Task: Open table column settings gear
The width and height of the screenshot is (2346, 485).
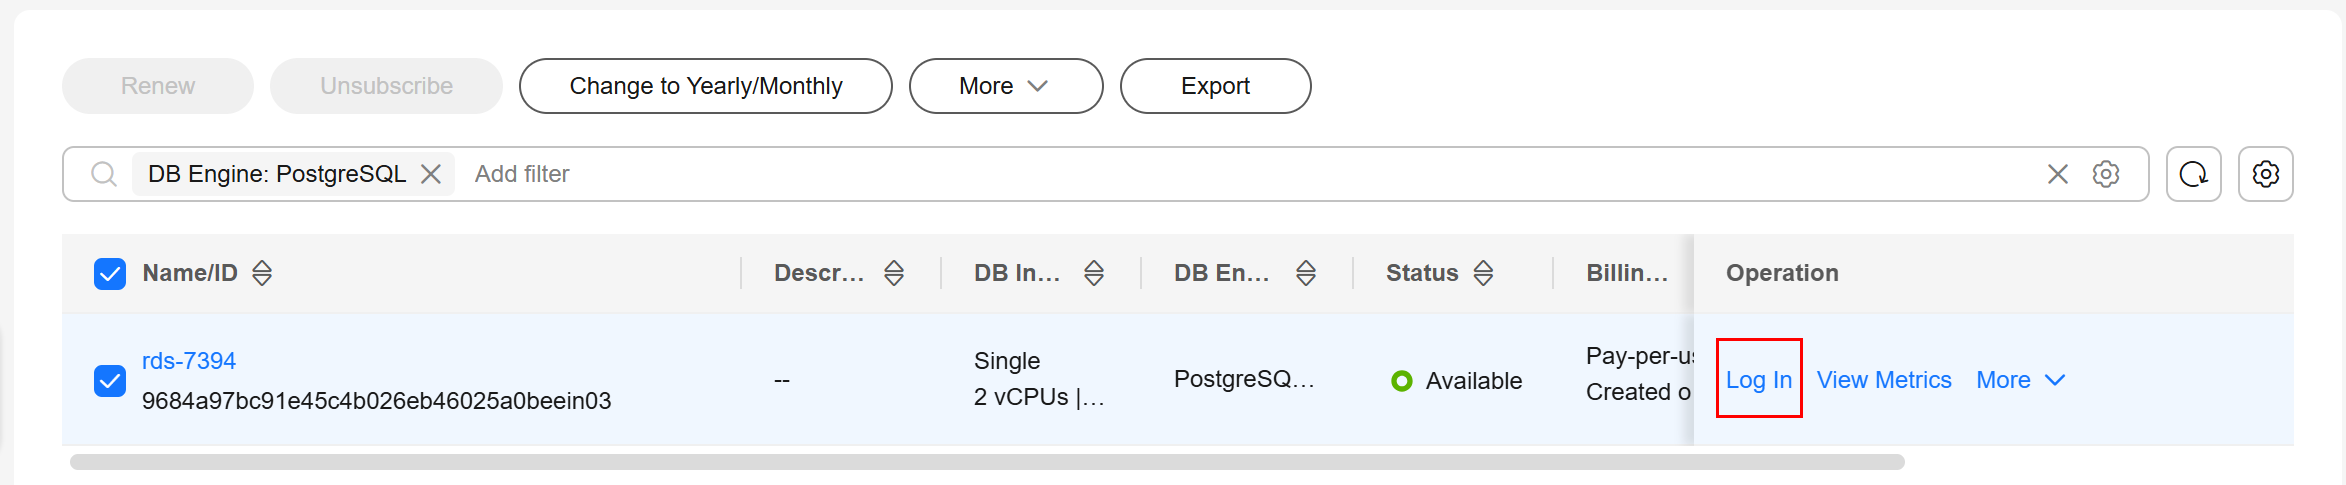Action: (2265, 174)
